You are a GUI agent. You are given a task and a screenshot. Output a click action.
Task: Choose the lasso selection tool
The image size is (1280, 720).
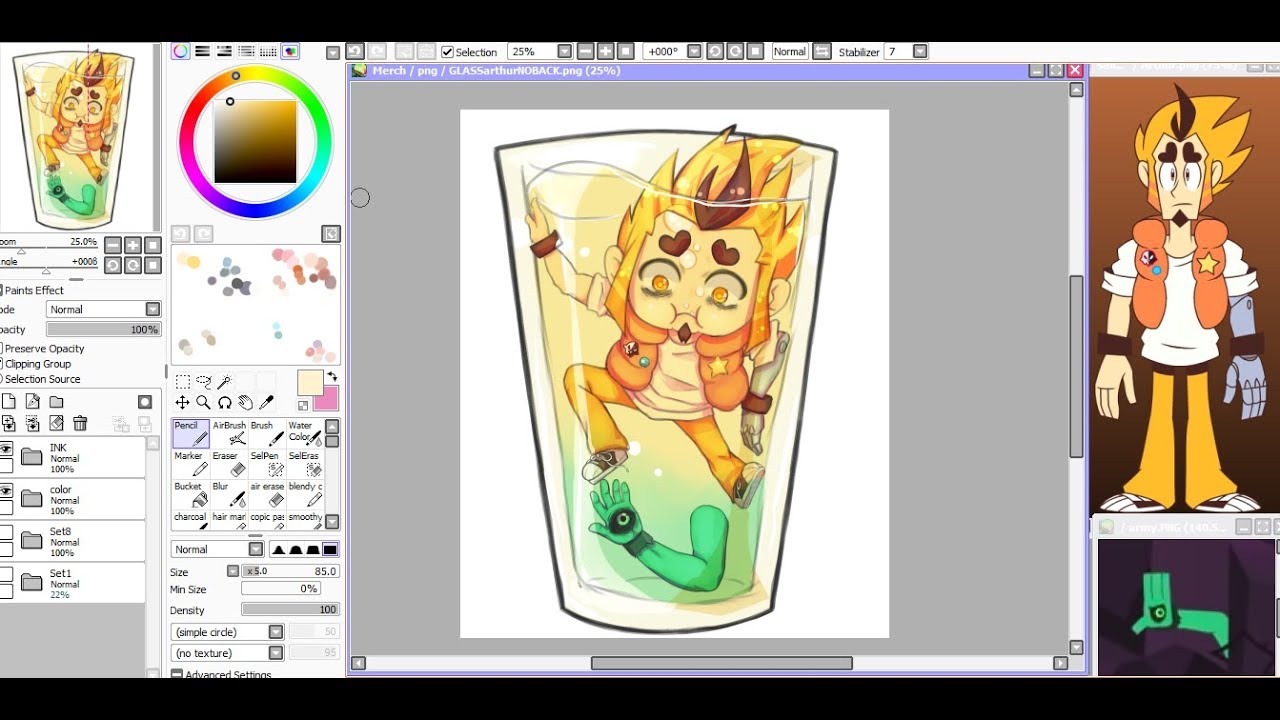[x=203, y=382]
